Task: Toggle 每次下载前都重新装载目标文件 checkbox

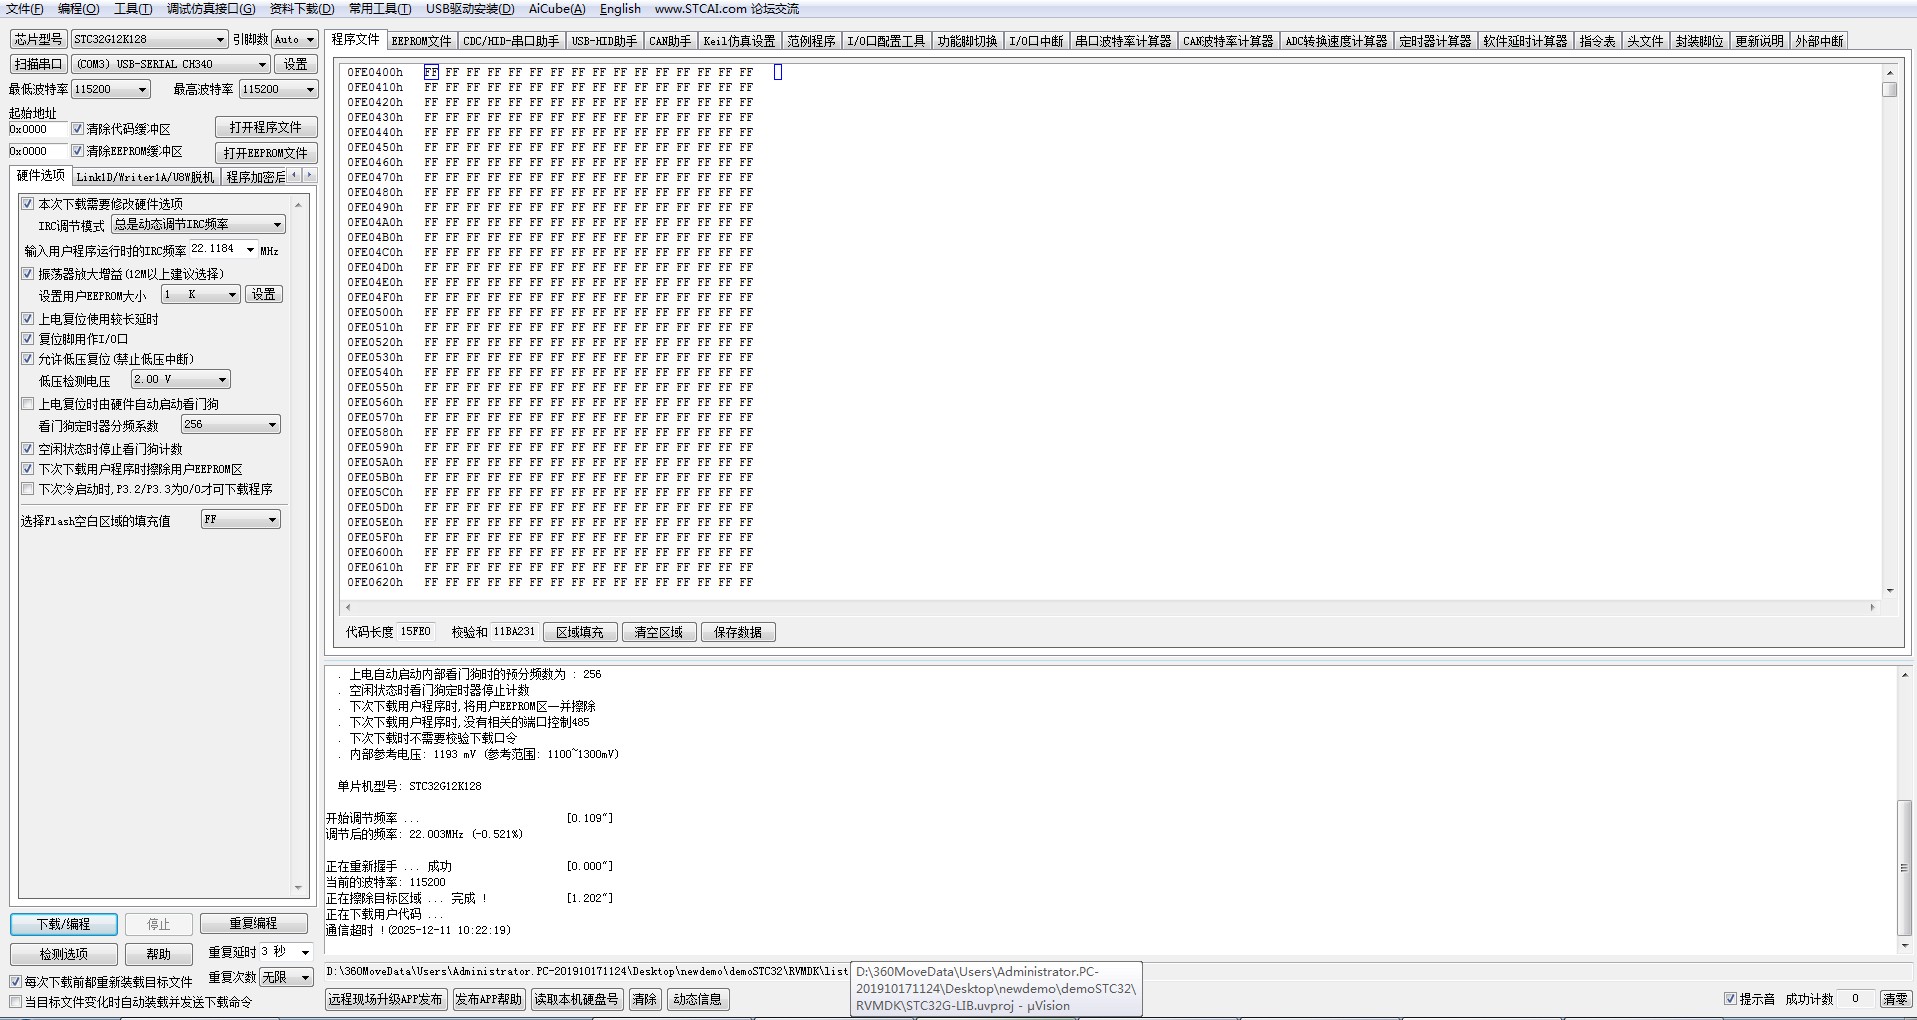Action: pyautogui.click(x=16, y=982)
